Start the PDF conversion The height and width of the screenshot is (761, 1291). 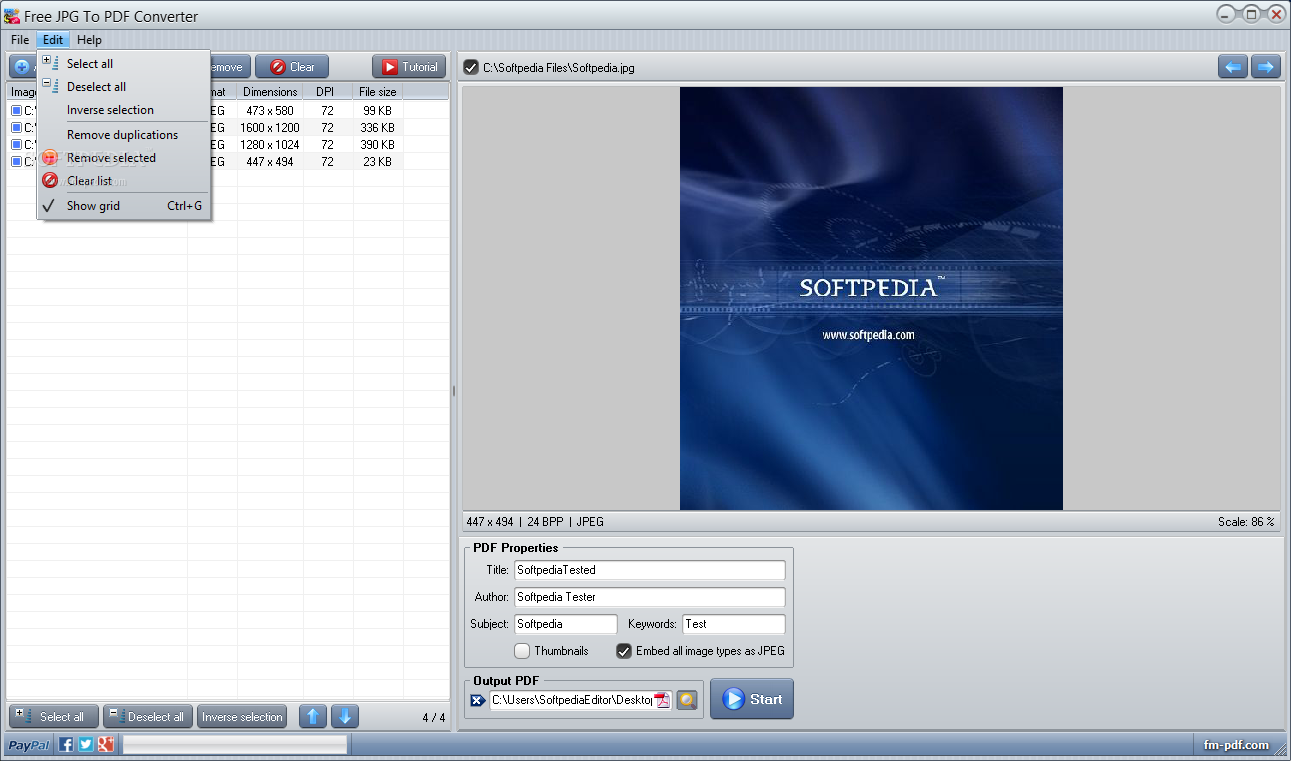coord(752,699)
